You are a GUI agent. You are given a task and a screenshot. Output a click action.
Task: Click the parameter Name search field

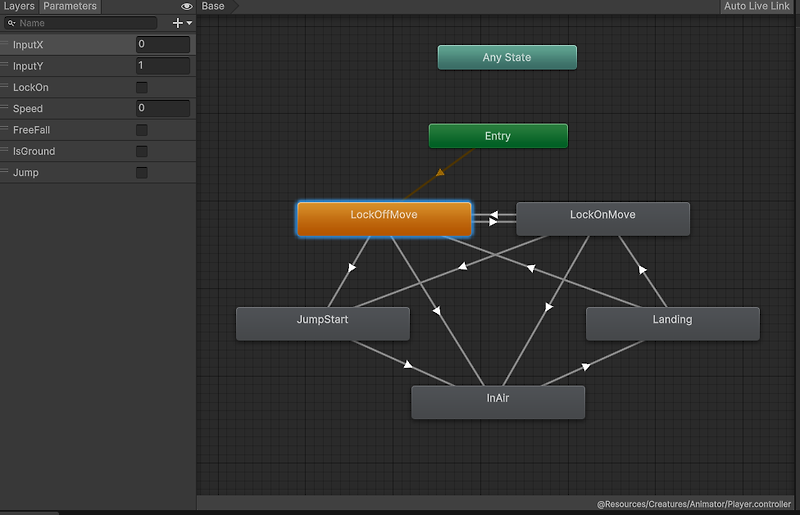point(81,23)
